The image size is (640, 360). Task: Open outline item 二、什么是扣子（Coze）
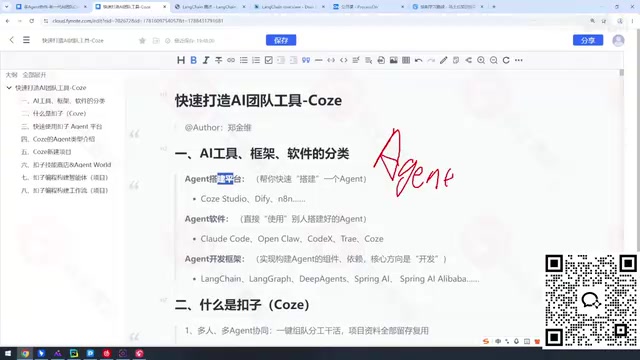pos(53,113)
